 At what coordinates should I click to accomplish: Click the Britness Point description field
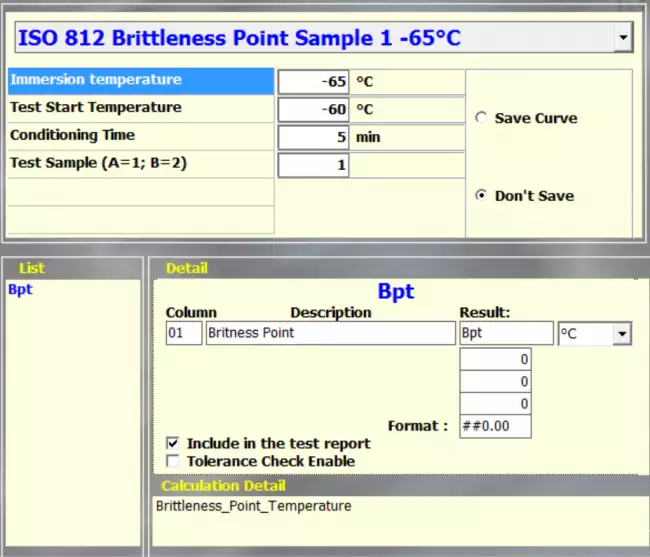click(x=330, y=333)
